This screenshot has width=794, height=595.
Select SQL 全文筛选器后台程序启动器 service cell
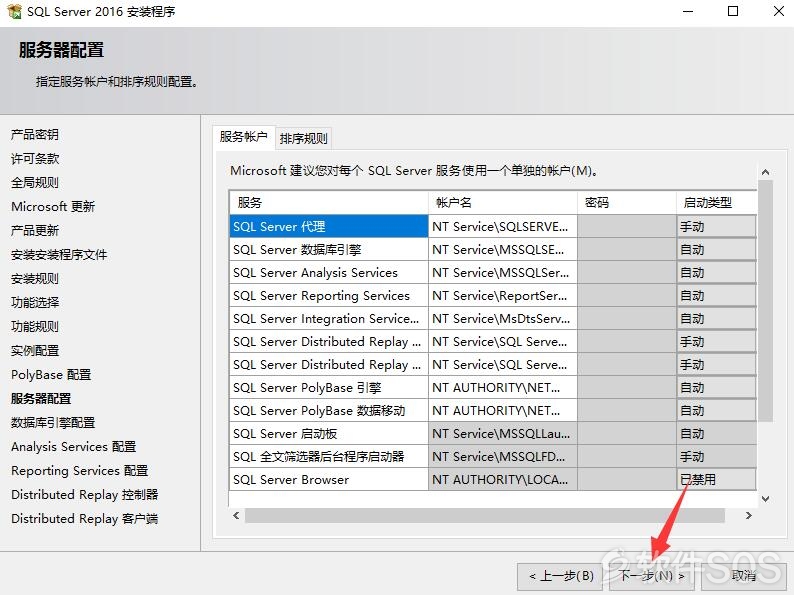click(x=329, y=457)
